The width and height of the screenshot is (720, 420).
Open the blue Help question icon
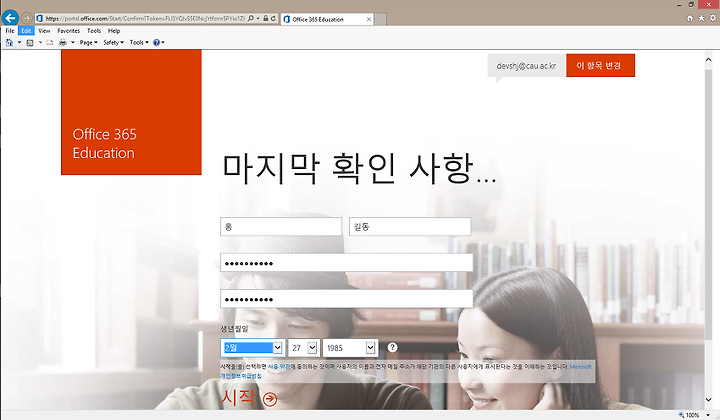coord(158,42)
